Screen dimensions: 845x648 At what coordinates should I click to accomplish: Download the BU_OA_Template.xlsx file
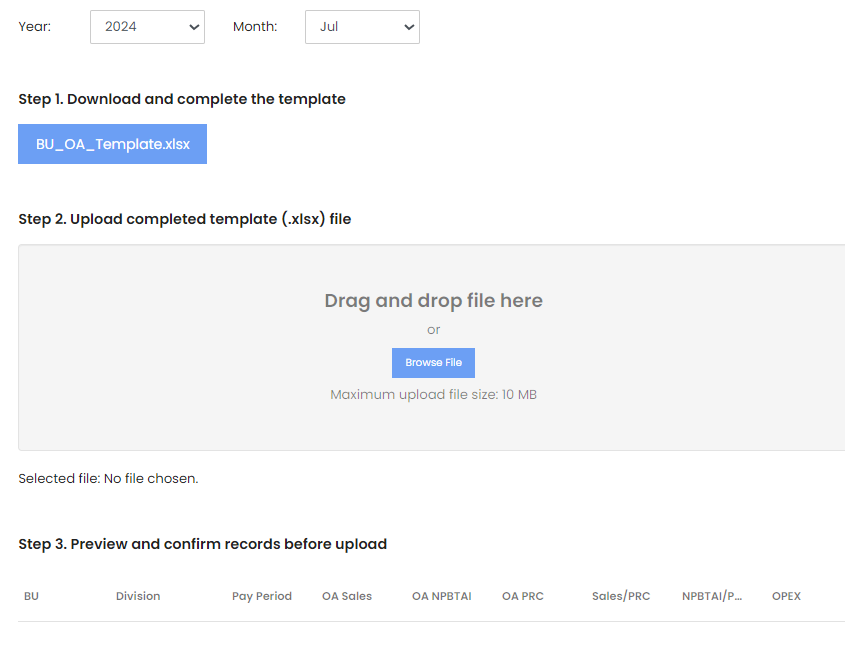click(113, 144)
